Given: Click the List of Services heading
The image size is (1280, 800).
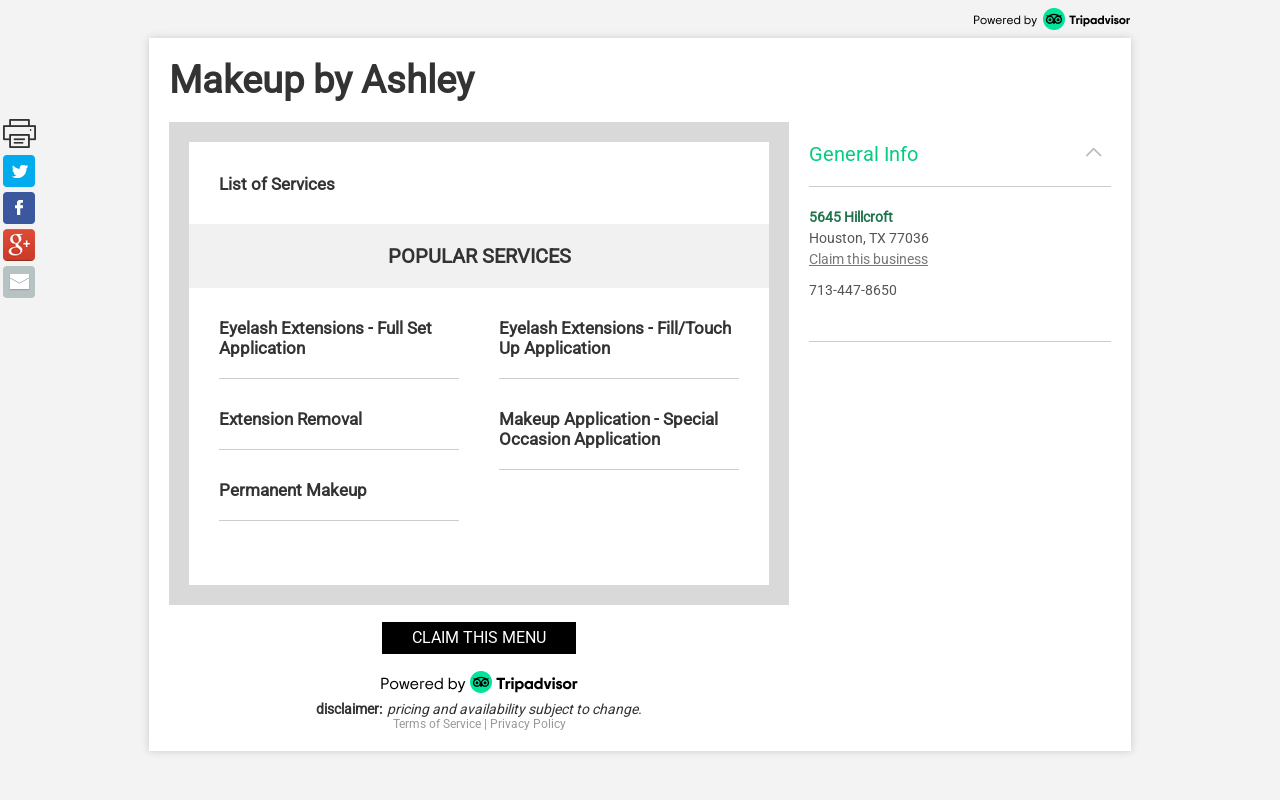Looking at the screenshot, I should pyautogui.click(x=277, y=184).
